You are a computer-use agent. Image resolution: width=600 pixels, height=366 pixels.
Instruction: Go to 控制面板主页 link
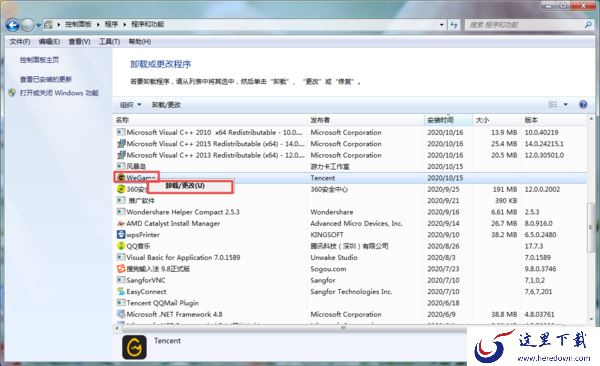[x=39, y=60]
